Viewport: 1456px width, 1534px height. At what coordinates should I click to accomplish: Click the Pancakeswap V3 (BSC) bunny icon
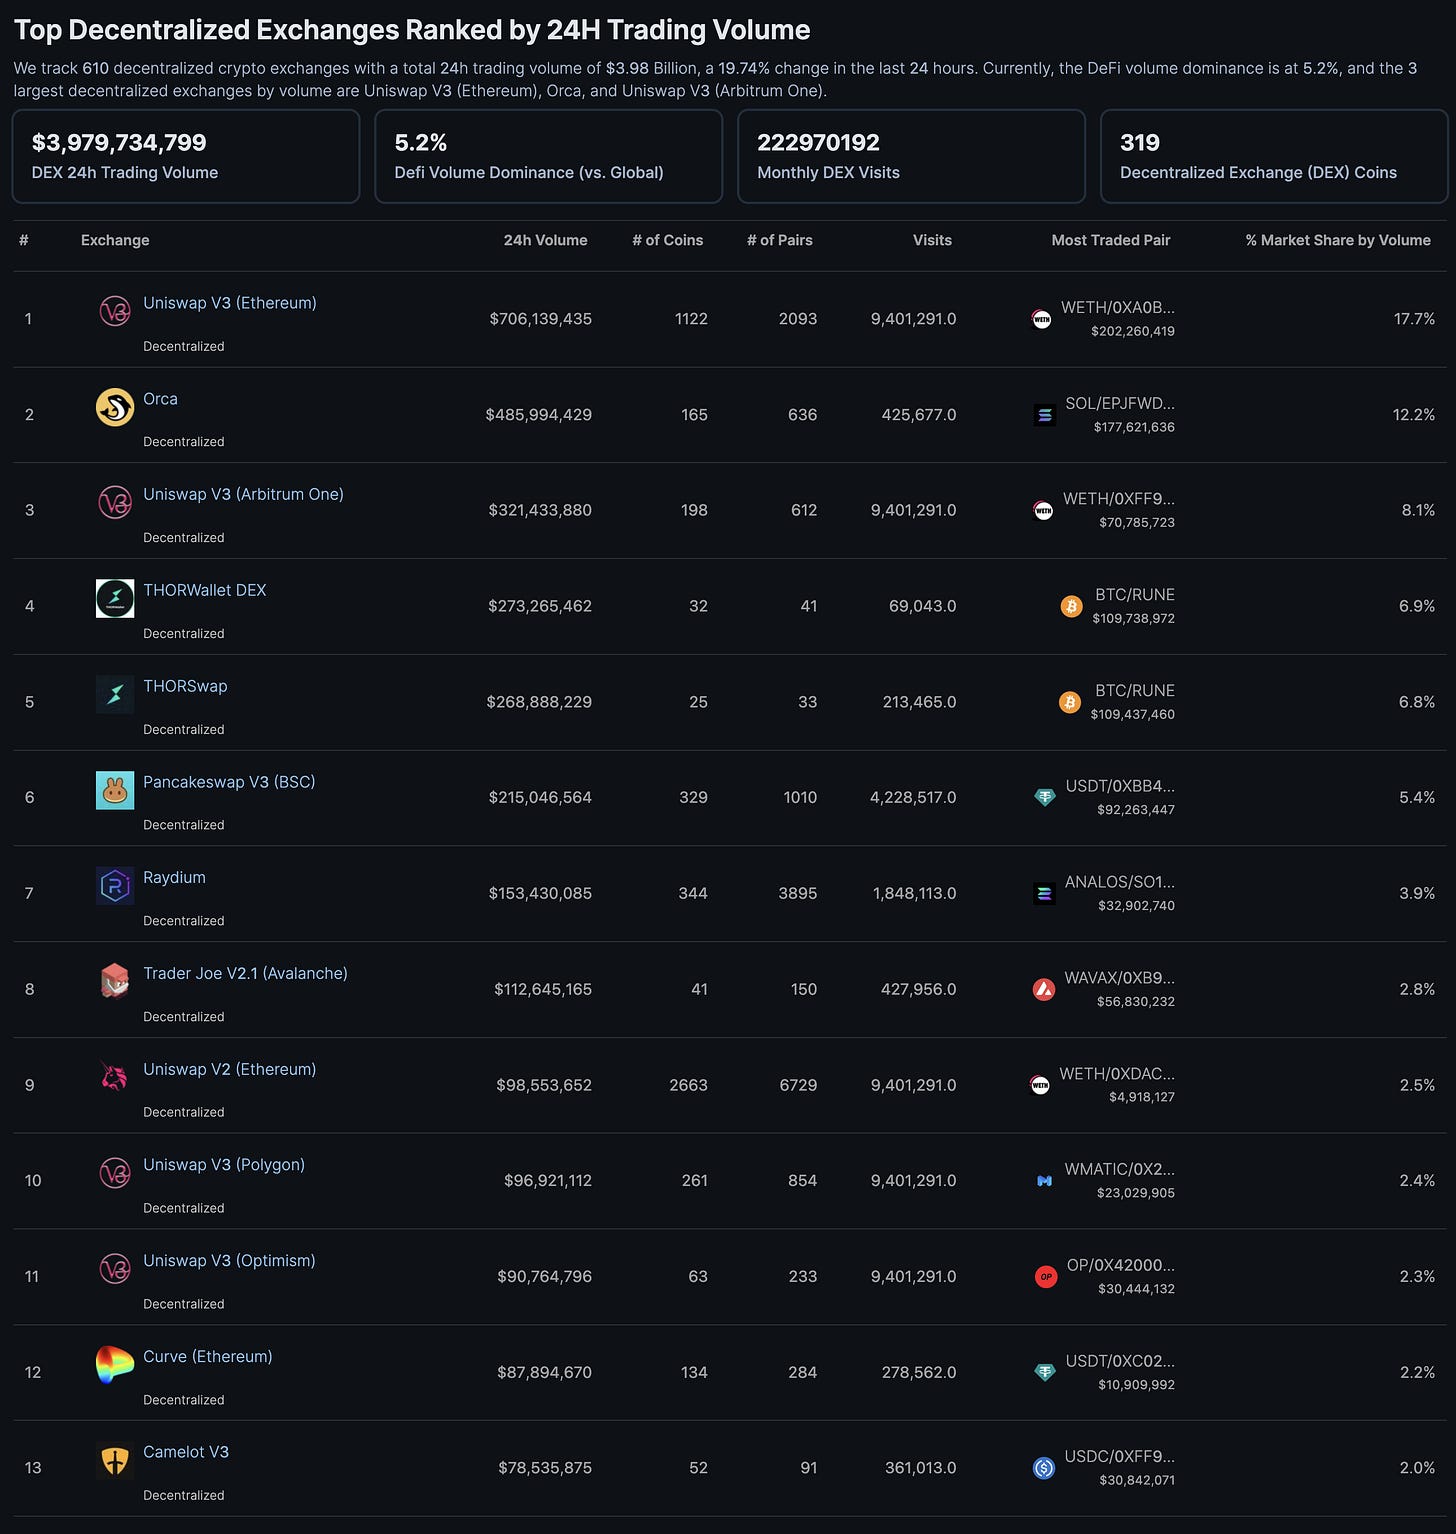click(115, 790)
